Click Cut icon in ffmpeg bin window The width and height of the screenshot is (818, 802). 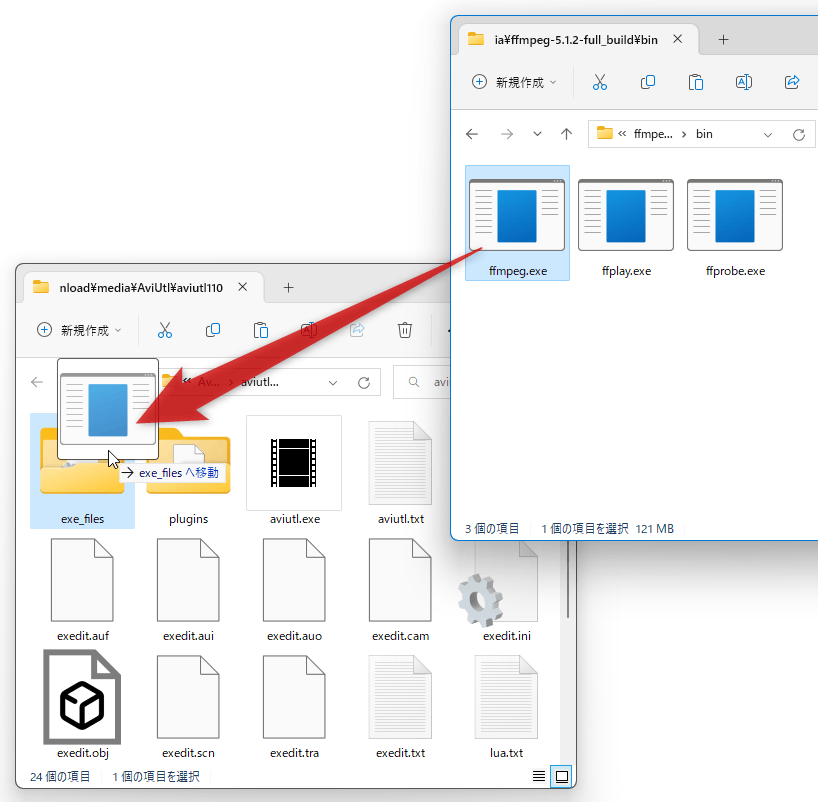click(599, 82)
